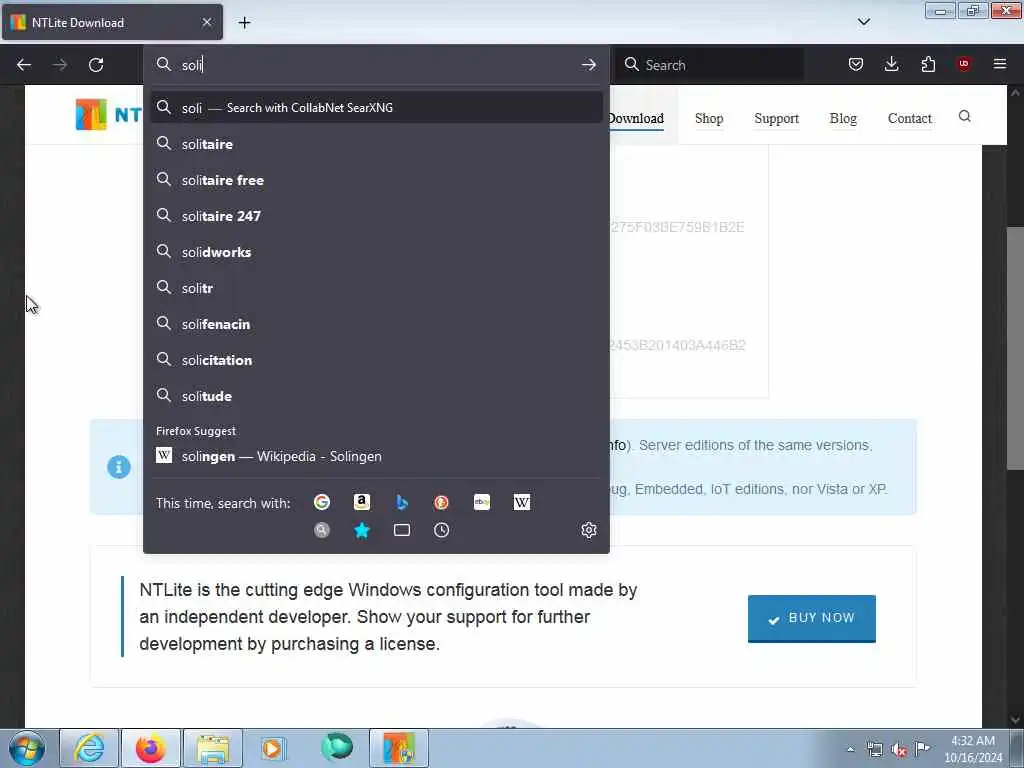Open the Support menu item
The width and height of the screenshot is (1024, 768).
coord(776,118)
